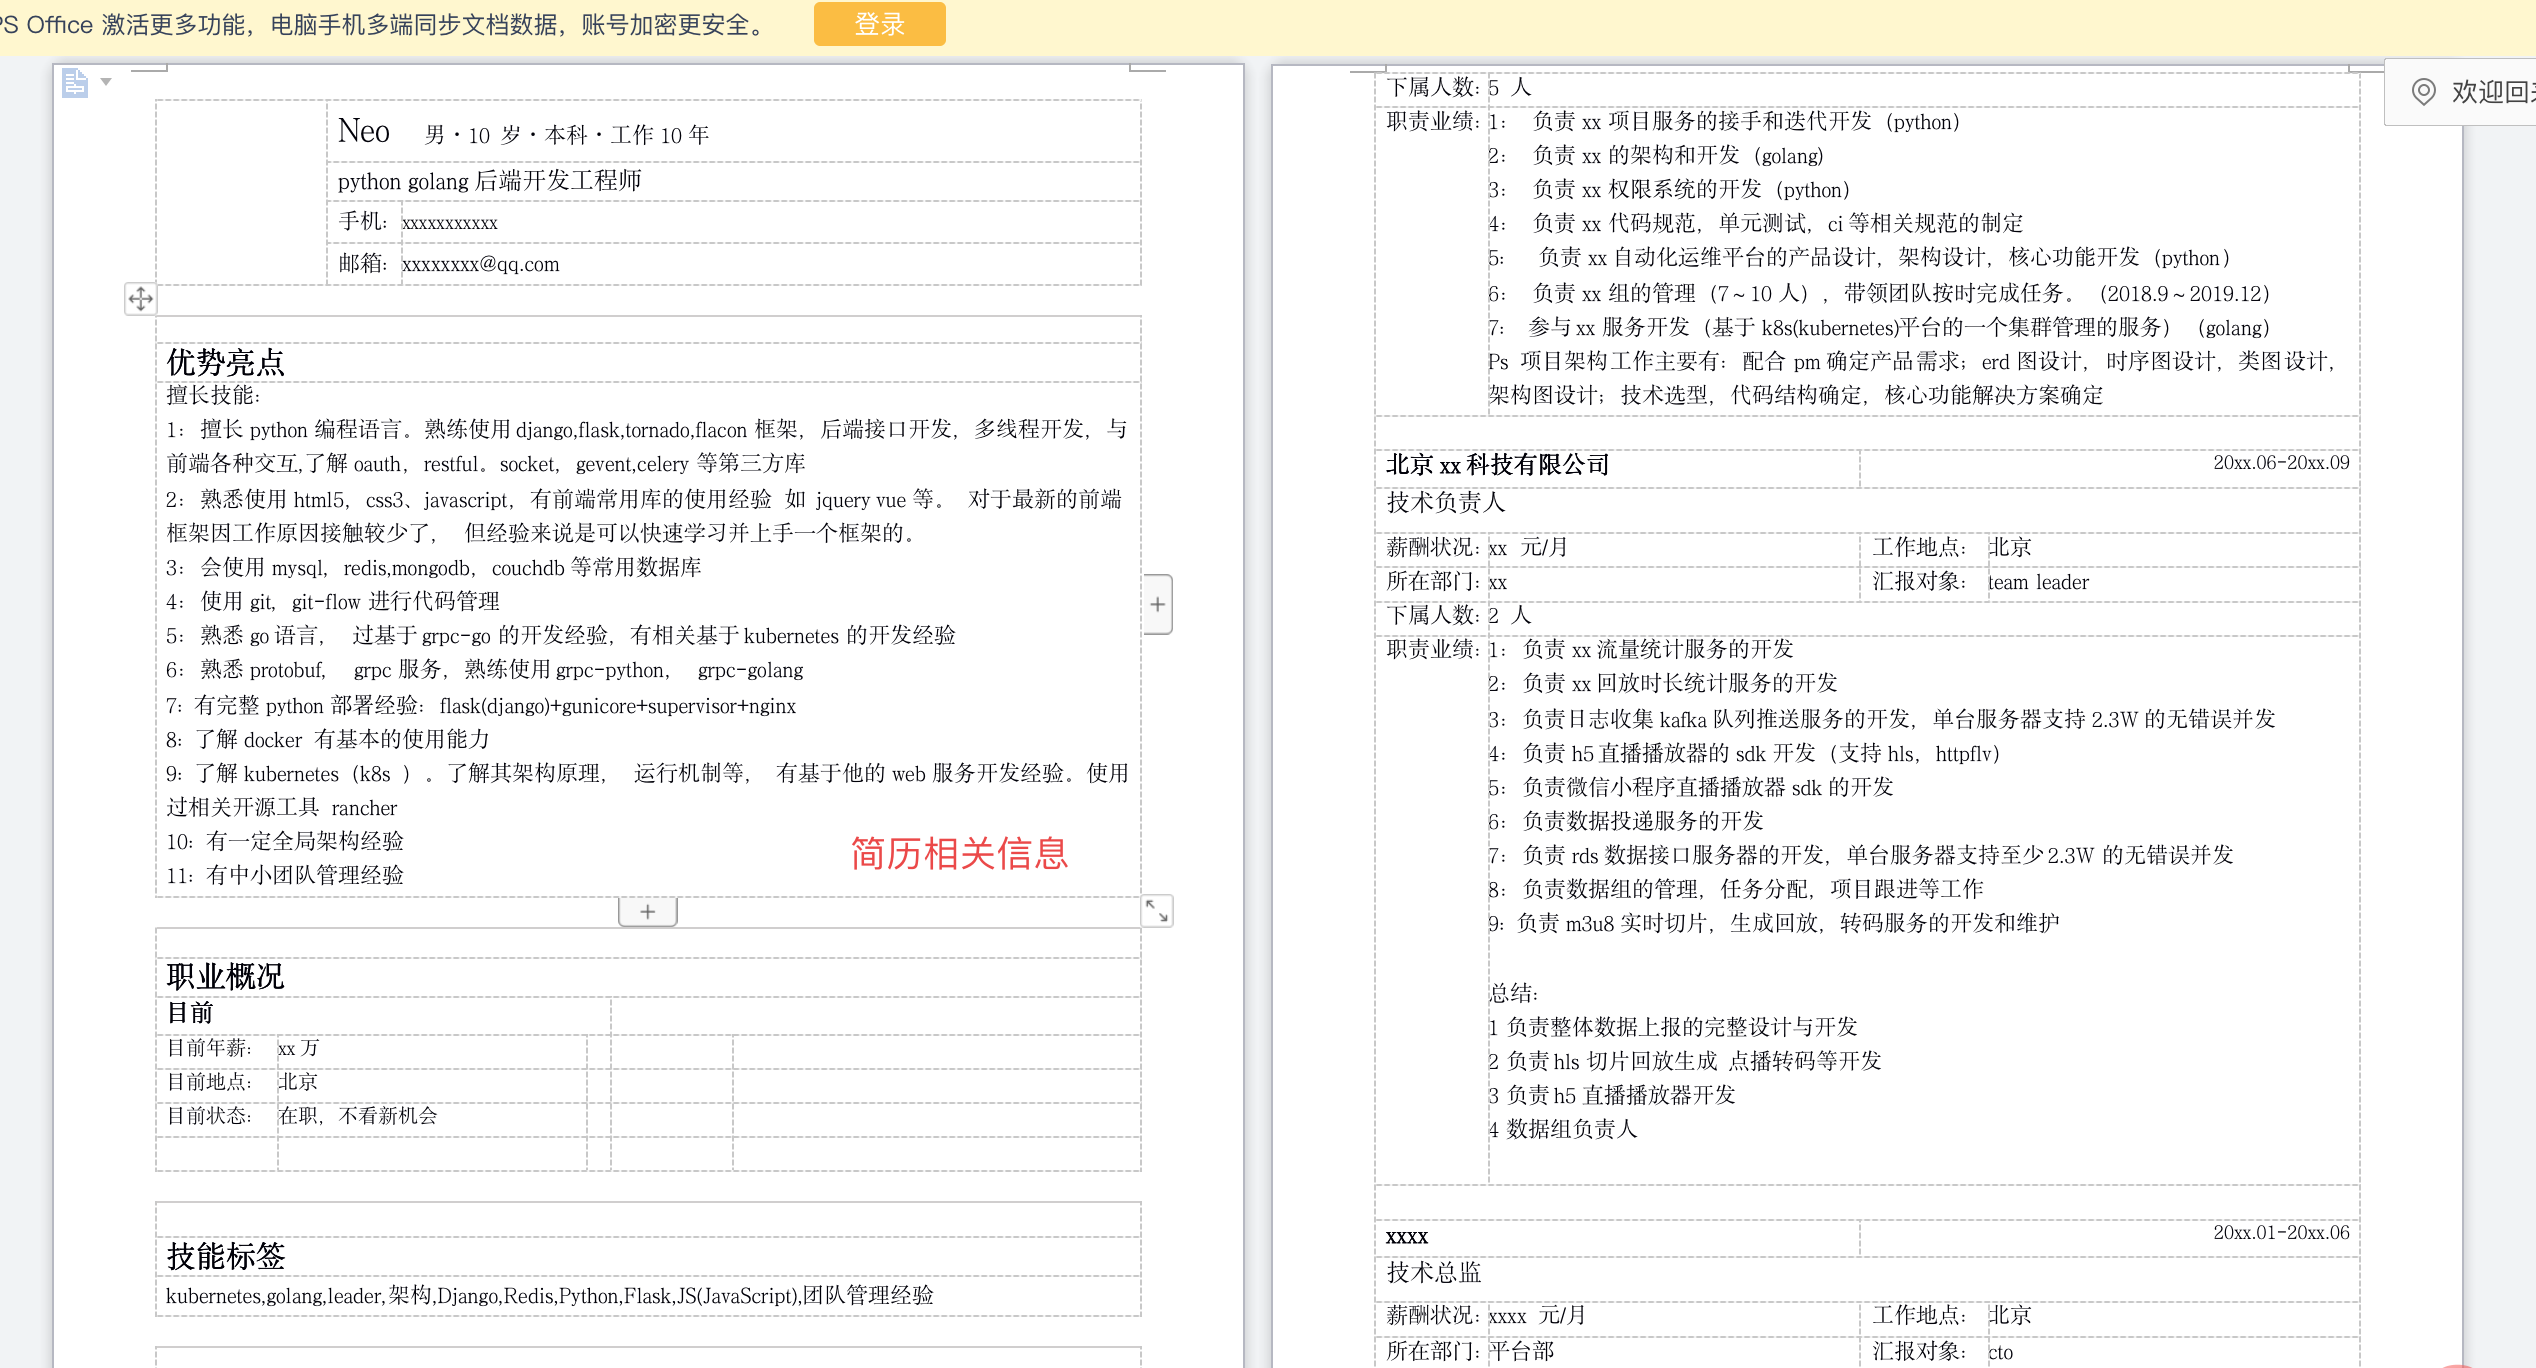Click the 汇报对象 value 'cto'
The height and width of the screenshot is (1368, 2536).
[x=2000, y=1352]
